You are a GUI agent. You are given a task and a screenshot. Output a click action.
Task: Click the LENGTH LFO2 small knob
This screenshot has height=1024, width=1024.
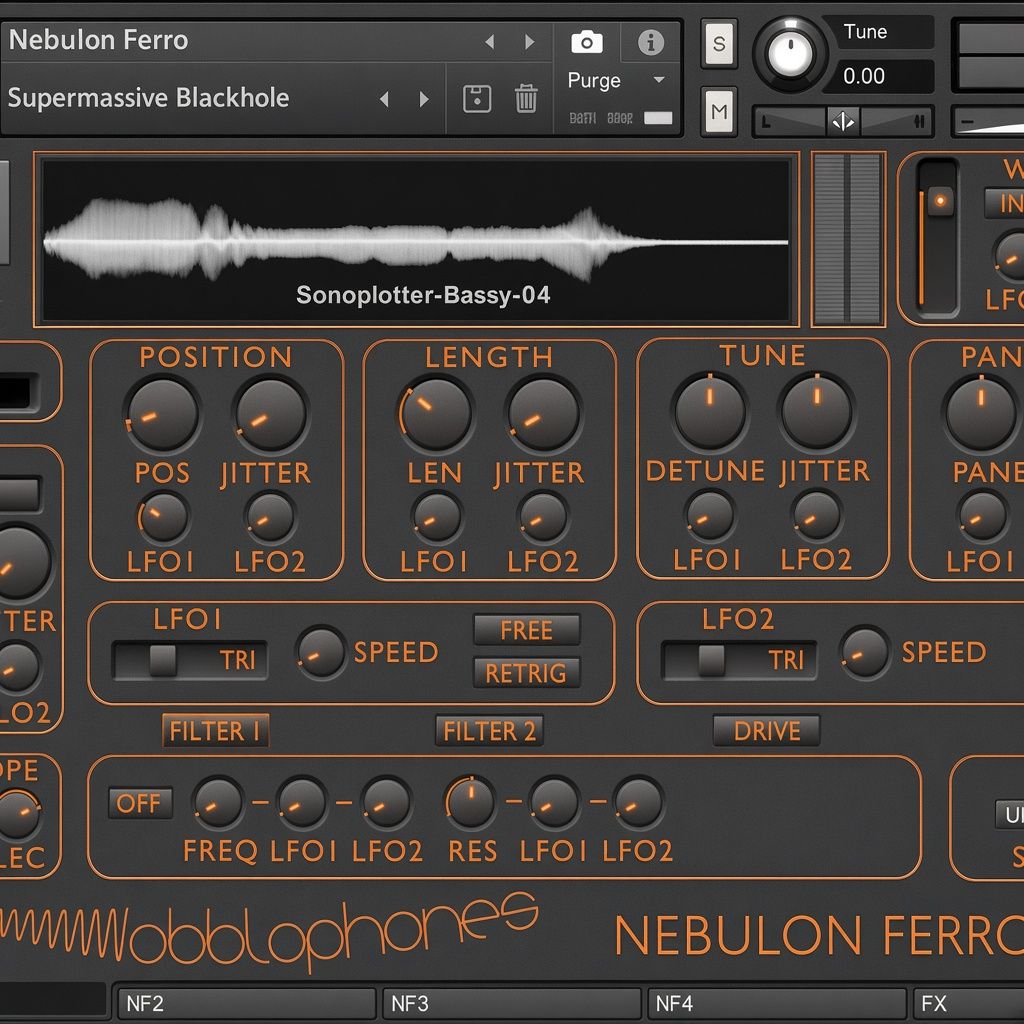[543, 517]
